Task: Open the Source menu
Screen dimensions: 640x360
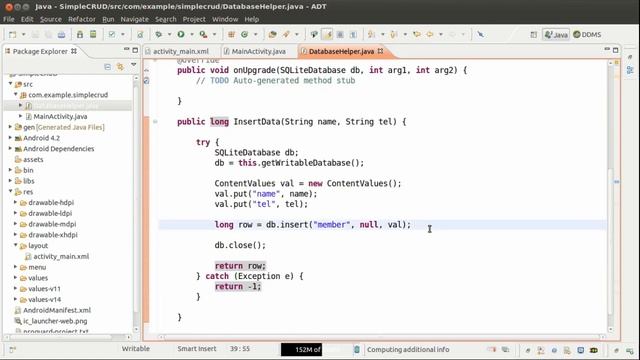Action: click(x=51, y=19)
